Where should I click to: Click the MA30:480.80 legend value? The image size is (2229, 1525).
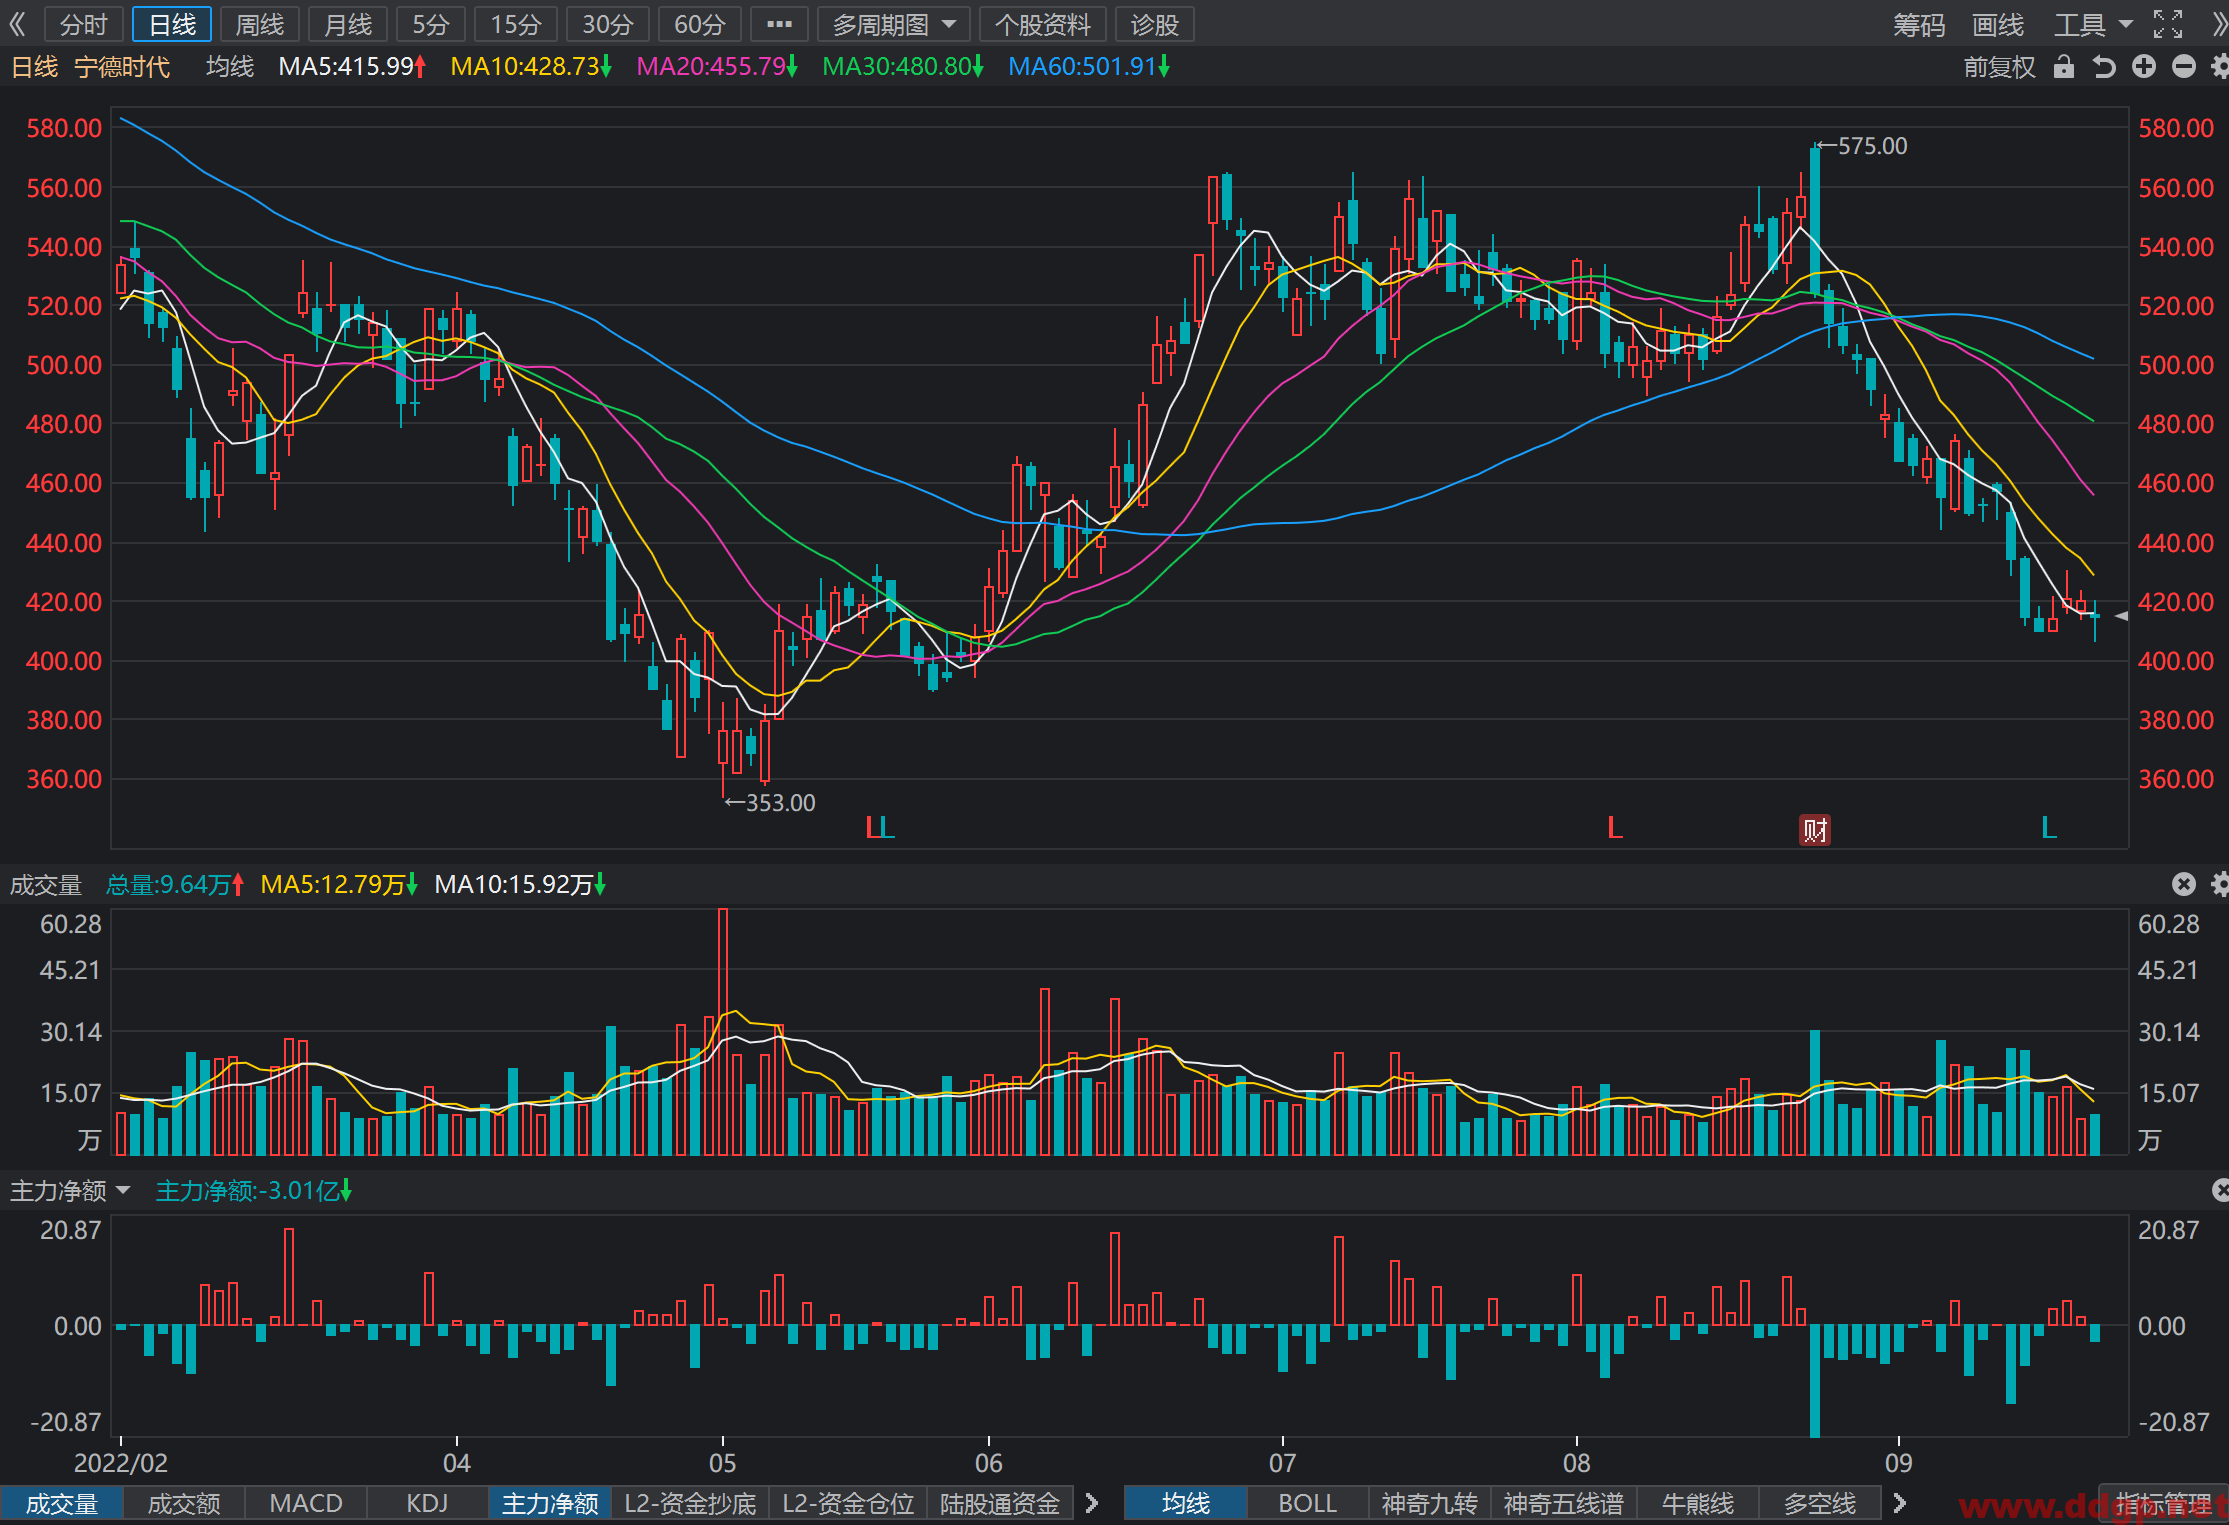pyautogui.click(x=902, y=67)
